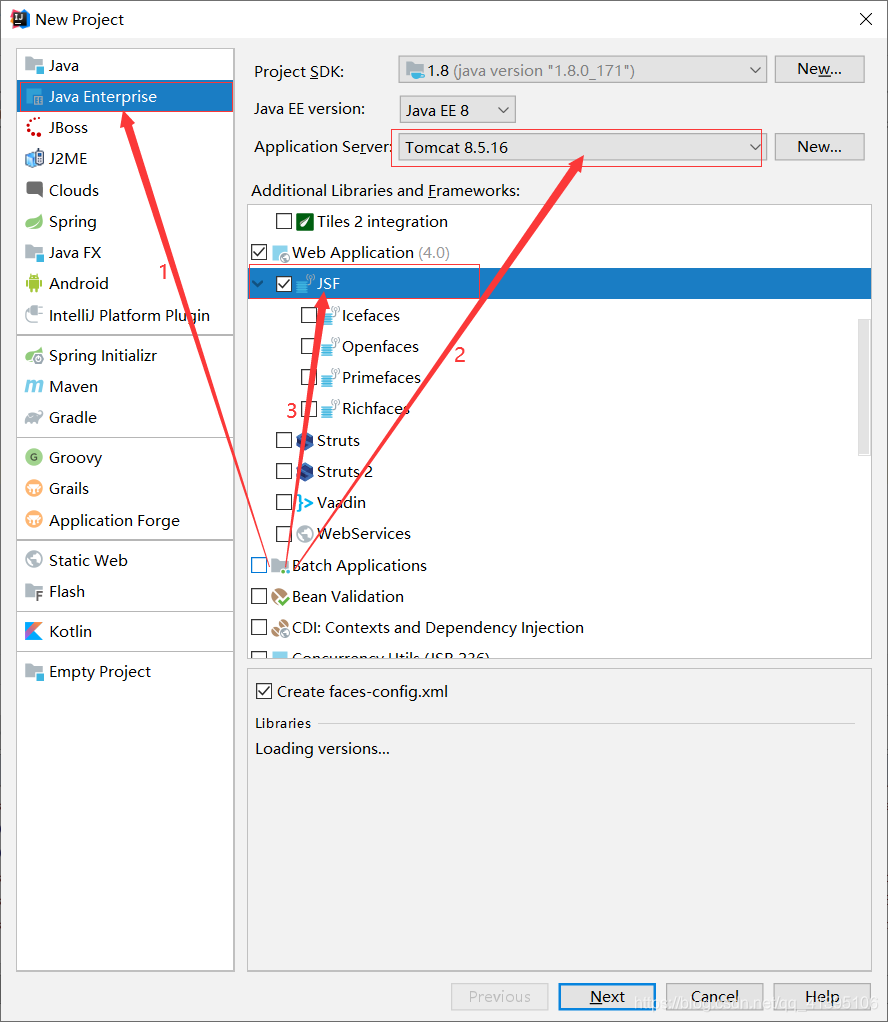The width and height of the screenshot is (888, 1022).
Task: Click the Tiles 2 integration icon
Action: pyautogui.click(x=305, y=222)
